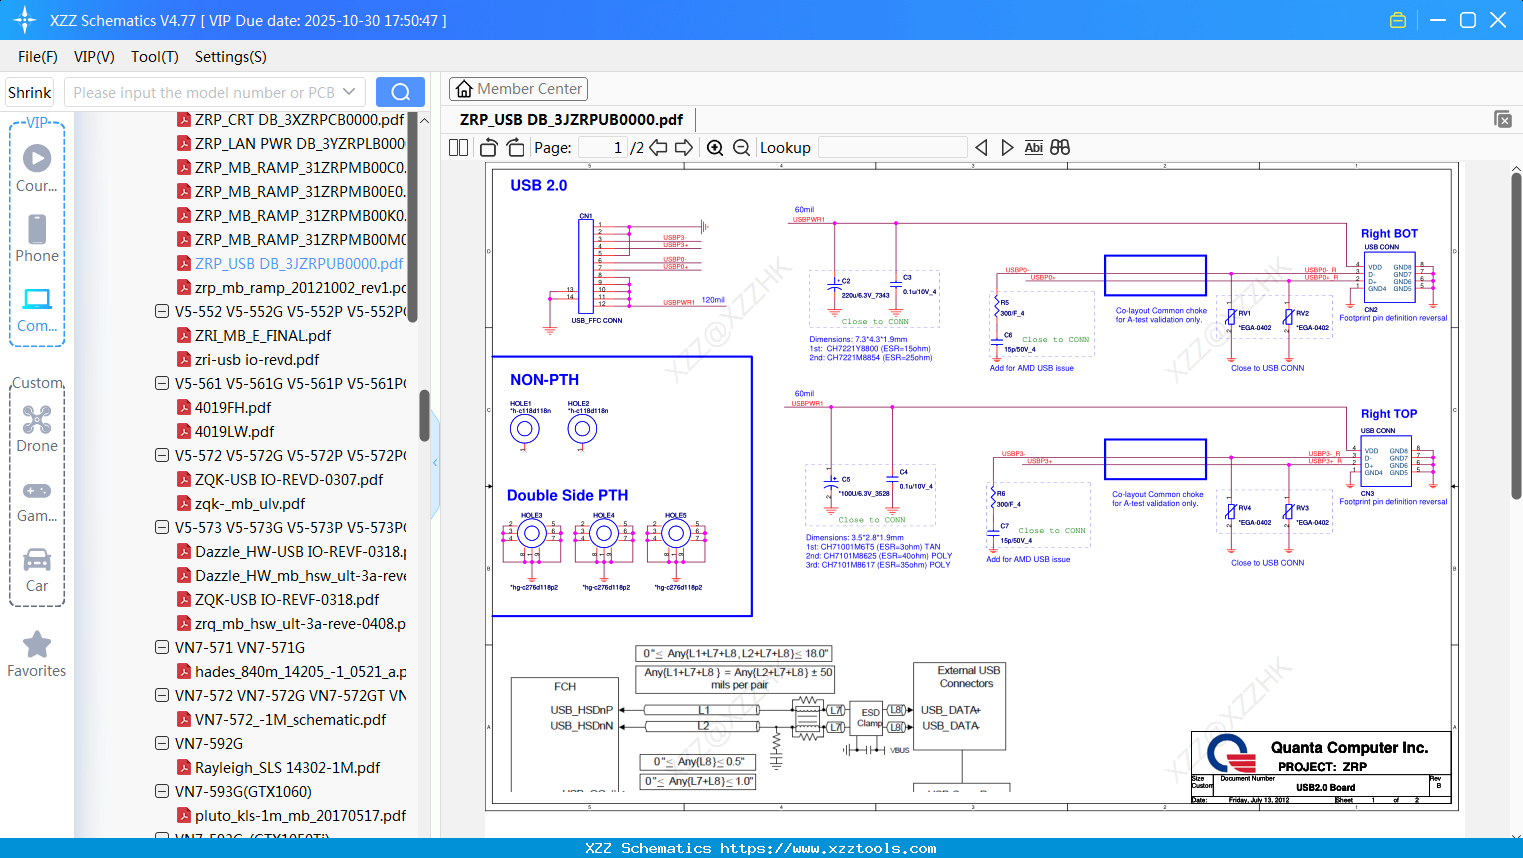Collapse the V5-561 V5-561G tree folder
Viewport: 1523px width, 858px height.
point(162,383)
